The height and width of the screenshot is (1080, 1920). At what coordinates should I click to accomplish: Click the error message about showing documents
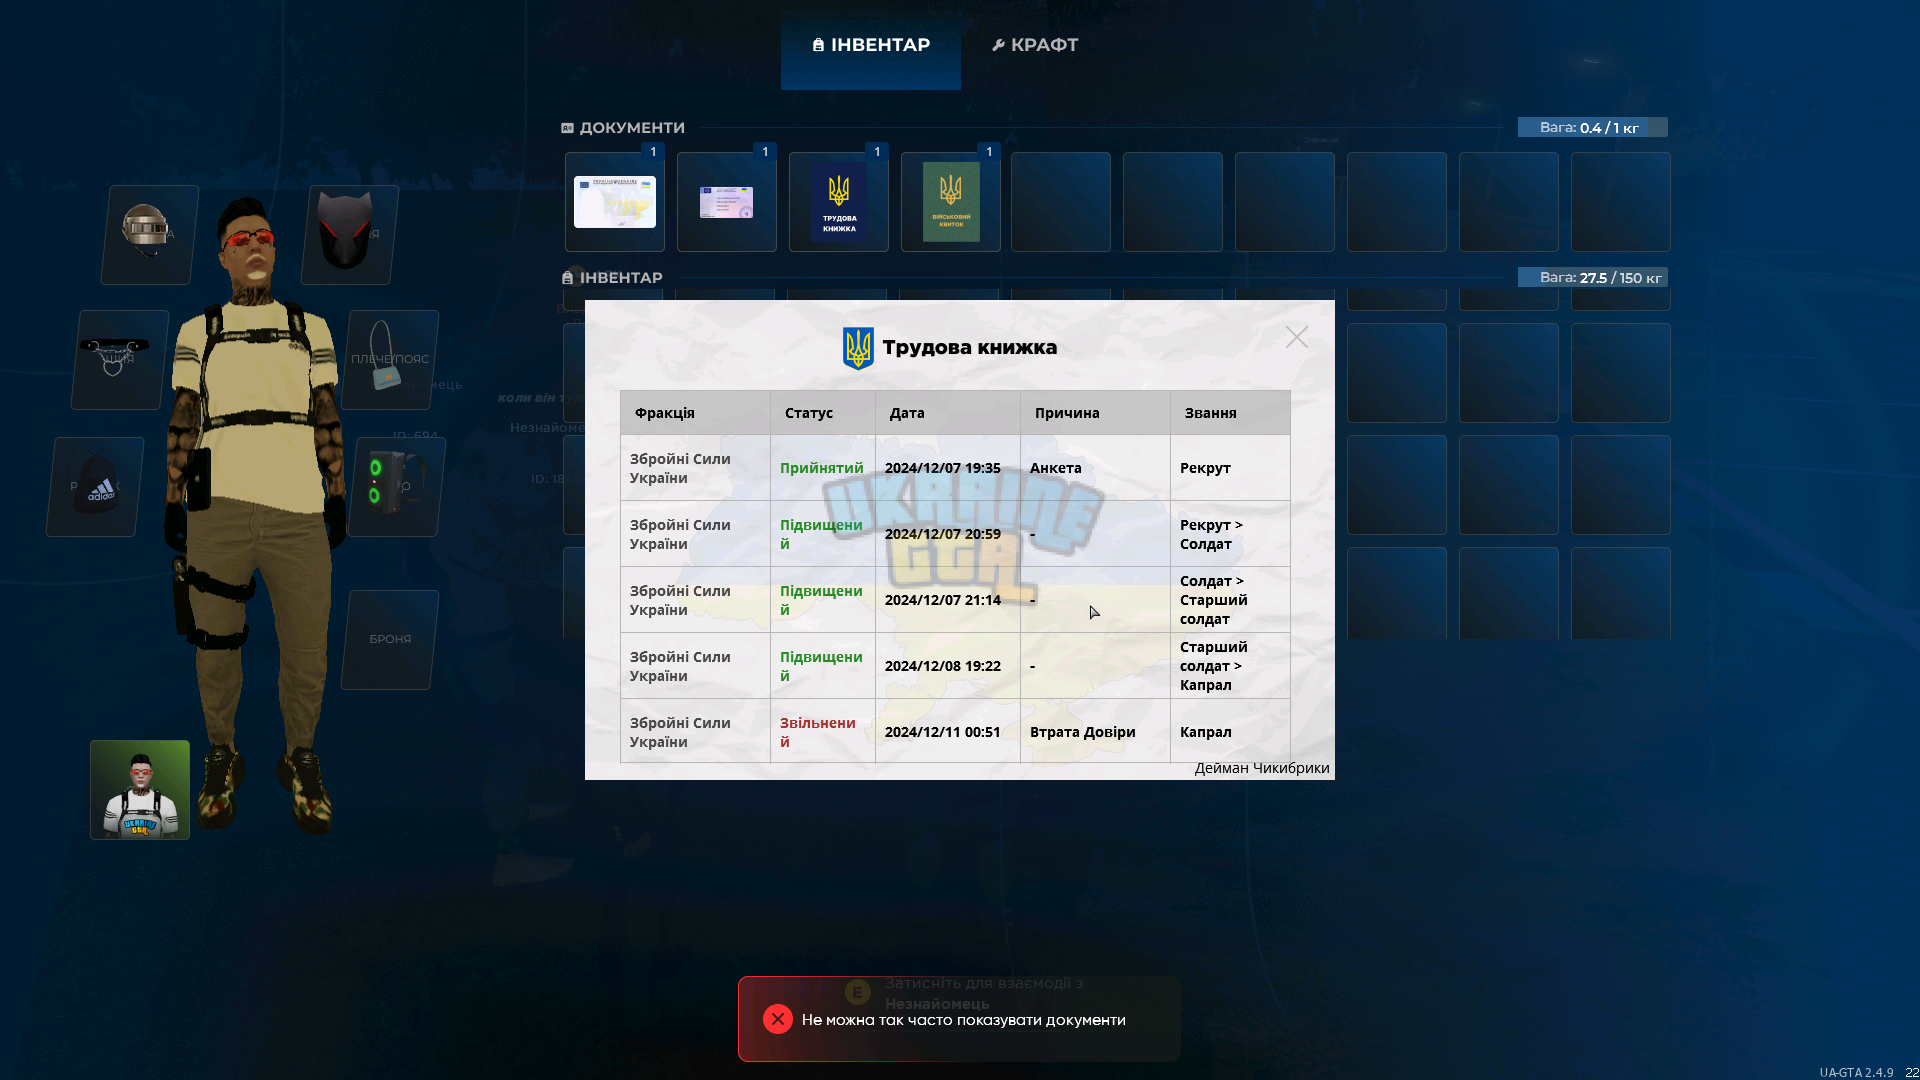[964, 1020]
